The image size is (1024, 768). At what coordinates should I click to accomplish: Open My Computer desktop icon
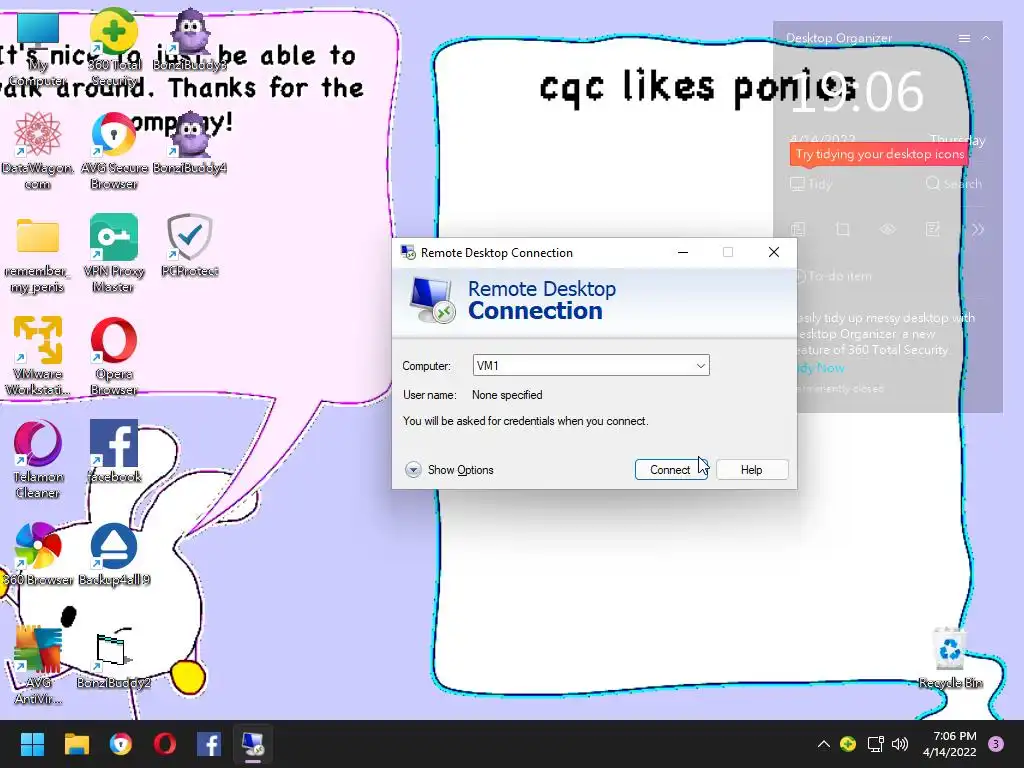(x=37, y=49)
